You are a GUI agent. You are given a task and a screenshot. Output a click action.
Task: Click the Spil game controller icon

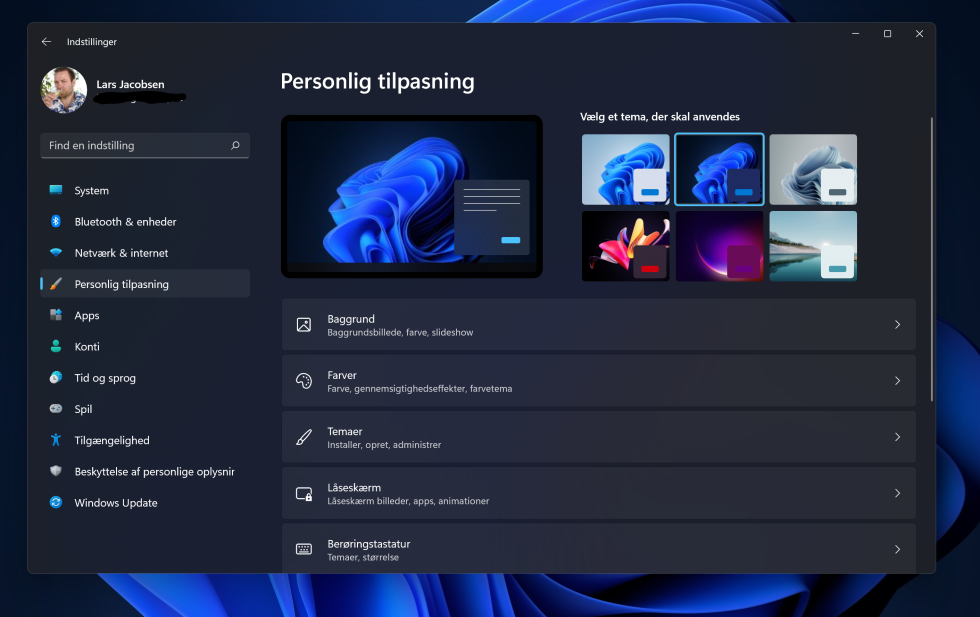click(x=56, y=408)
